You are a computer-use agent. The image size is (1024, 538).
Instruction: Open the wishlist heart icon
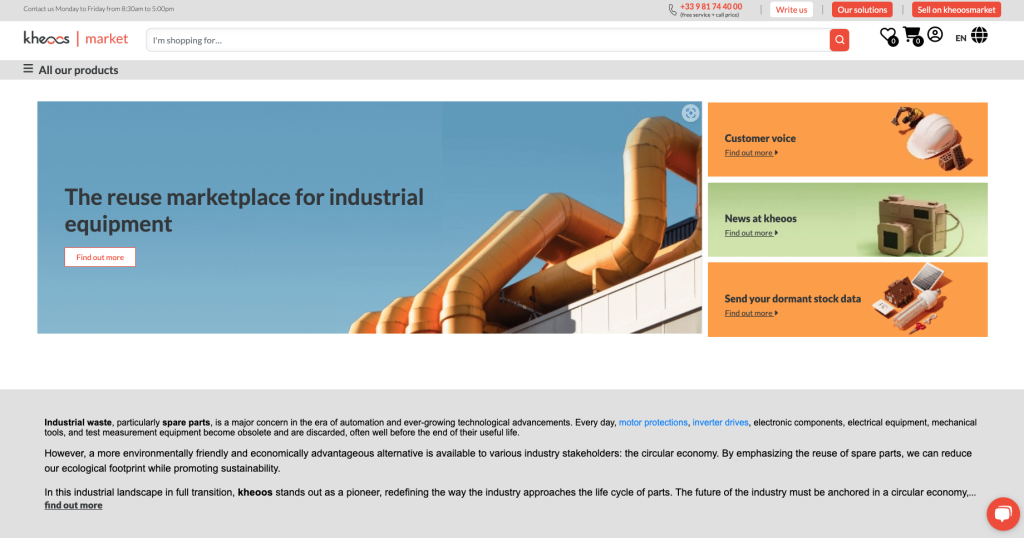coord(888,36)
